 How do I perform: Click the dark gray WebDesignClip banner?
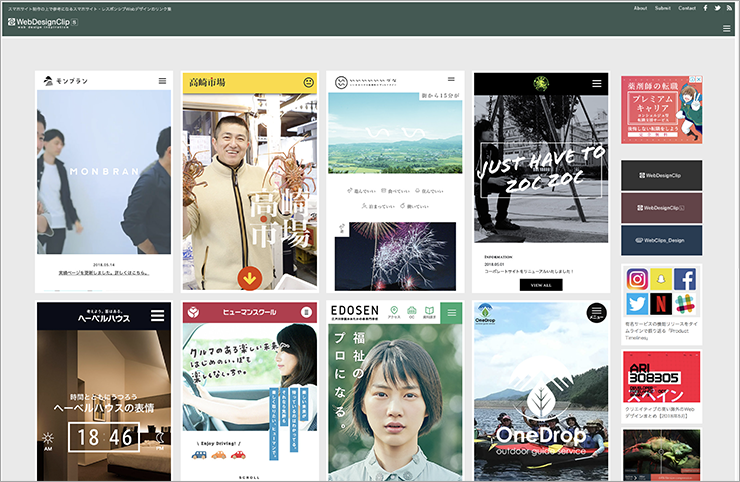[x=662, y=175]
